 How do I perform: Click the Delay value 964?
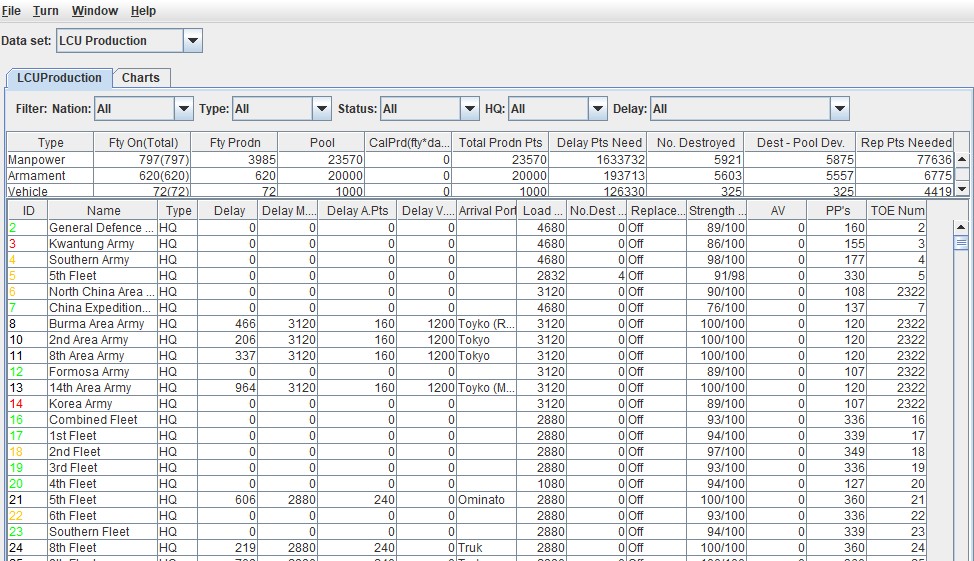tap(229, 388)
